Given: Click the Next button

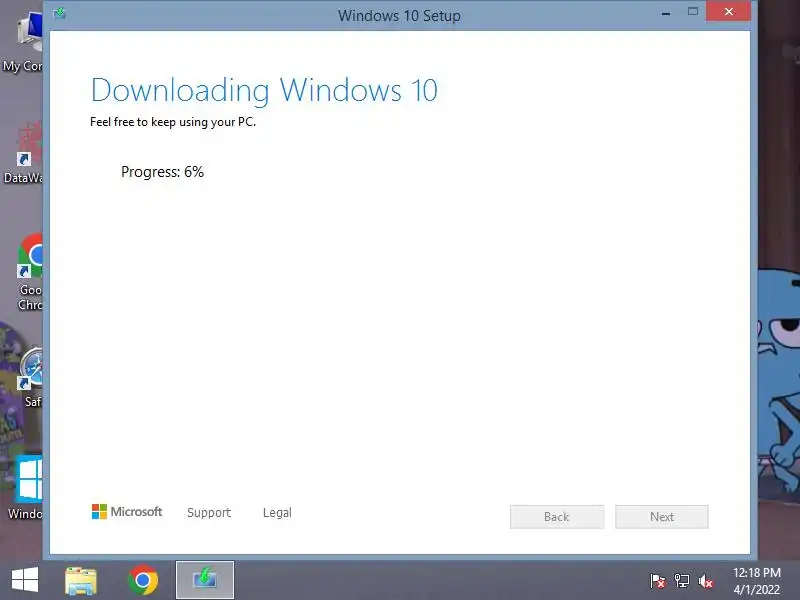Looking at the screenshot, I should [x=662, y=517].
